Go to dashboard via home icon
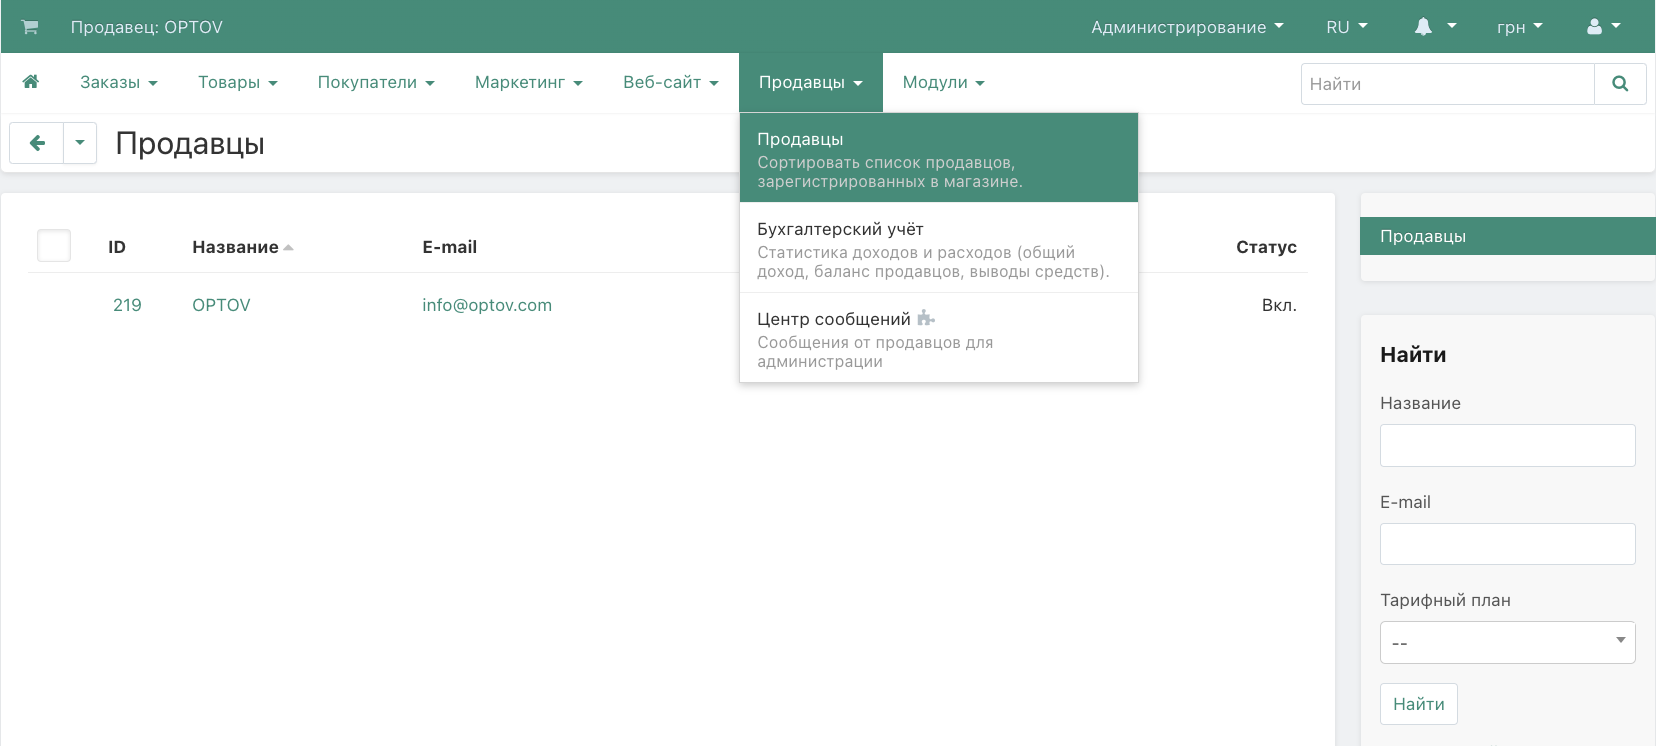 (31, 82)
